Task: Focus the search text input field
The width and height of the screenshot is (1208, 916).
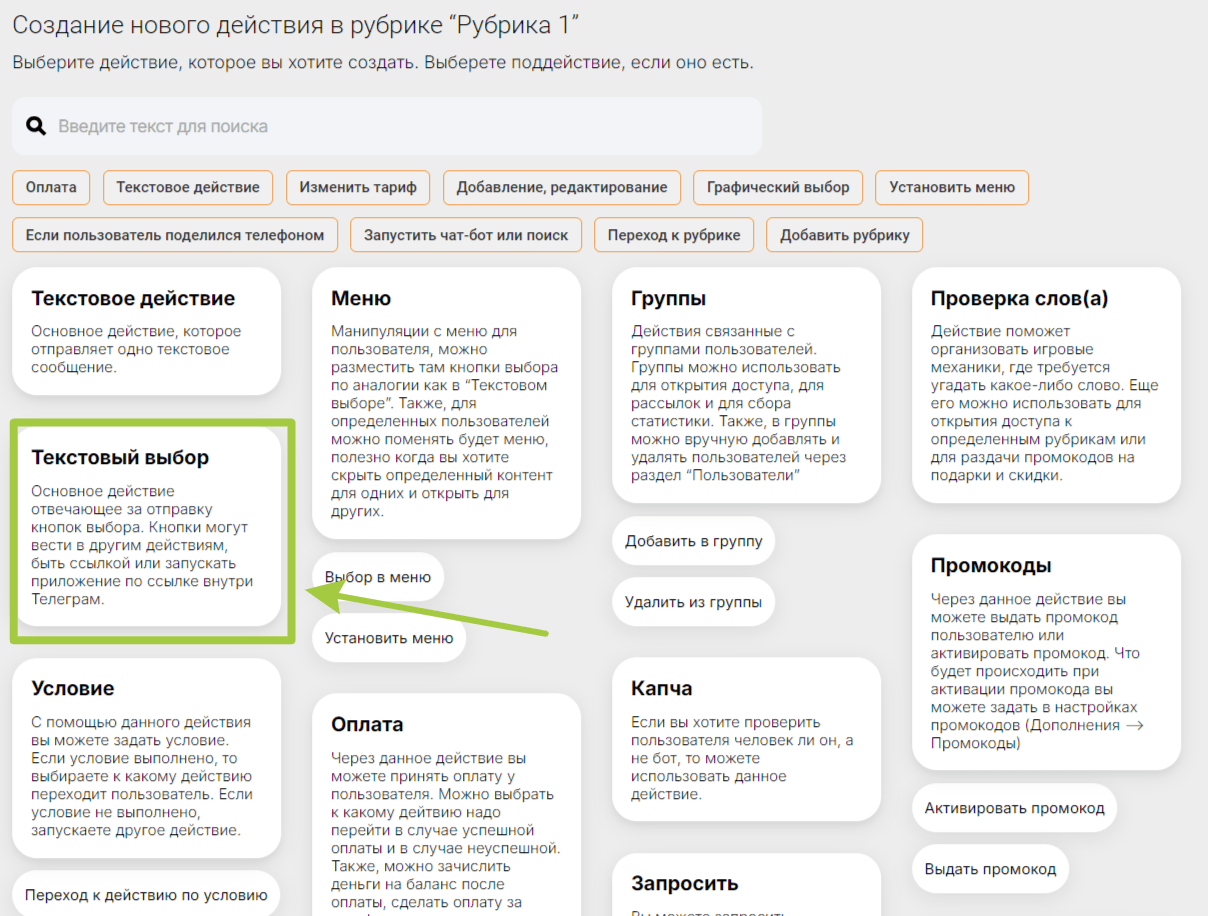Action: pyautogui.click(x=387, y=126)
